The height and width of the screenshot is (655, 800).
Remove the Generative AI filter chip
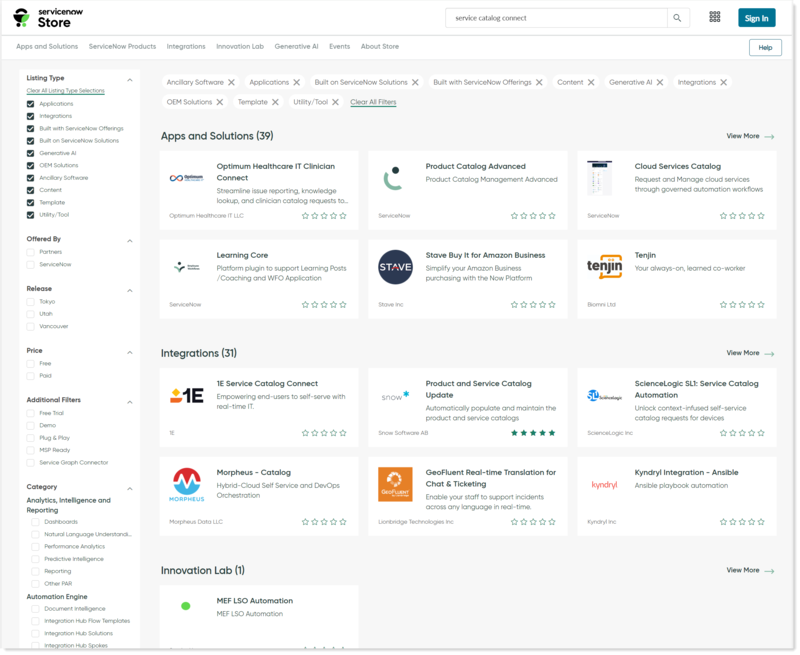[x=661, y=82]
